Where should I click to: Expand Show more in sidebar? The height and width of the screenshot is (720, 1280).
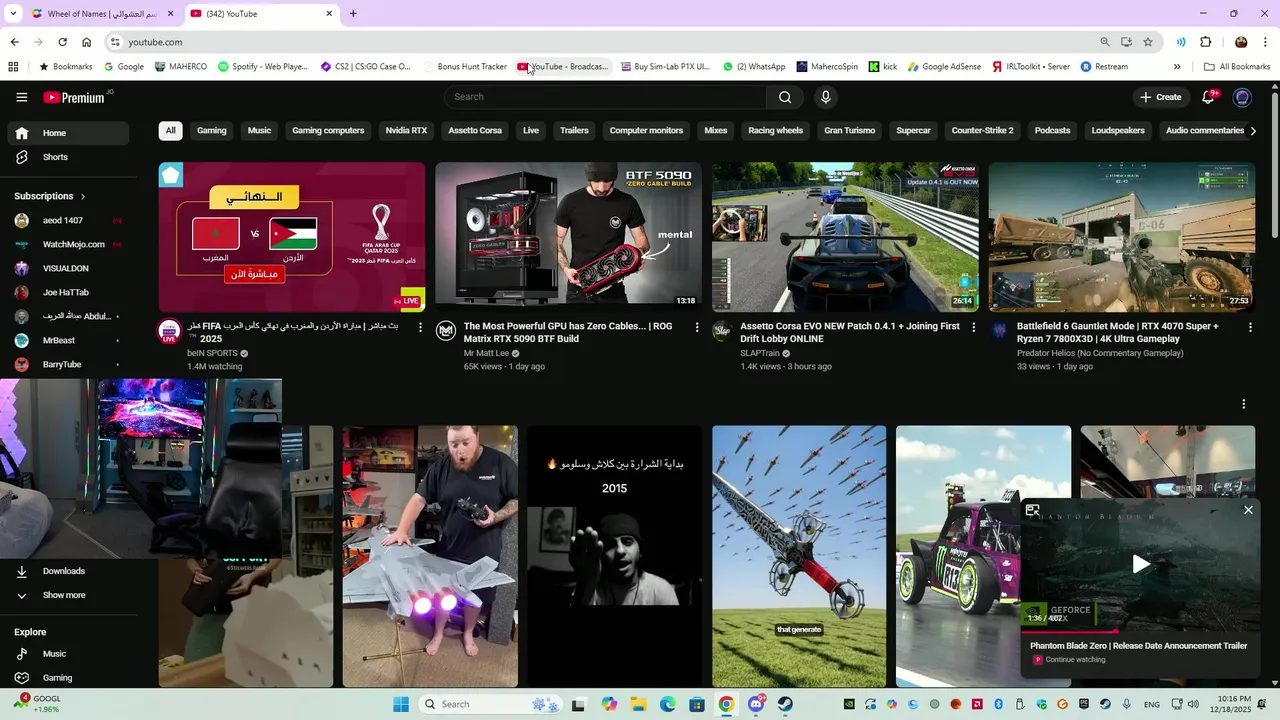[64, 595]
